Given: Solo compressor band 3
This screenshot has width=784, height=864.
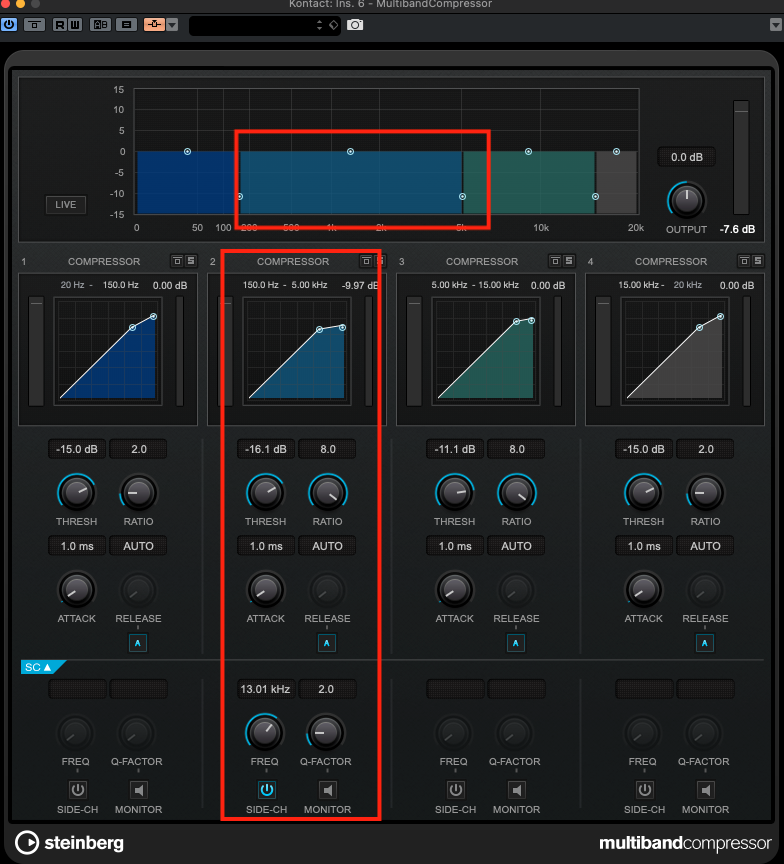Looking at the screenshot, I should 569,261.
